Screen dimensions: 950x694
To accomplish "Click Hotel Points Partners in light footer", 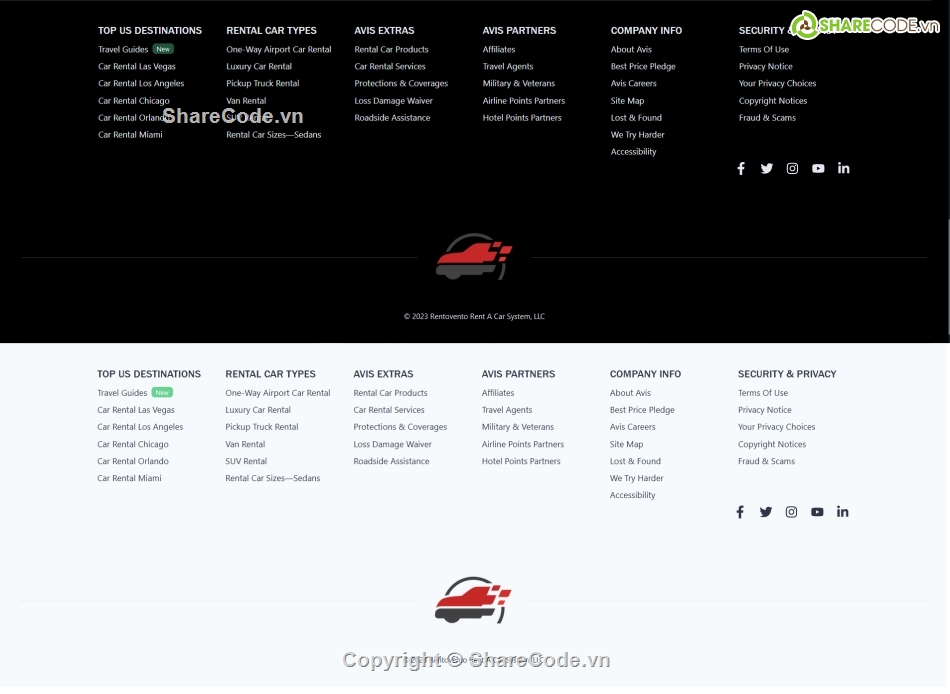I will [x=521, y=461].
